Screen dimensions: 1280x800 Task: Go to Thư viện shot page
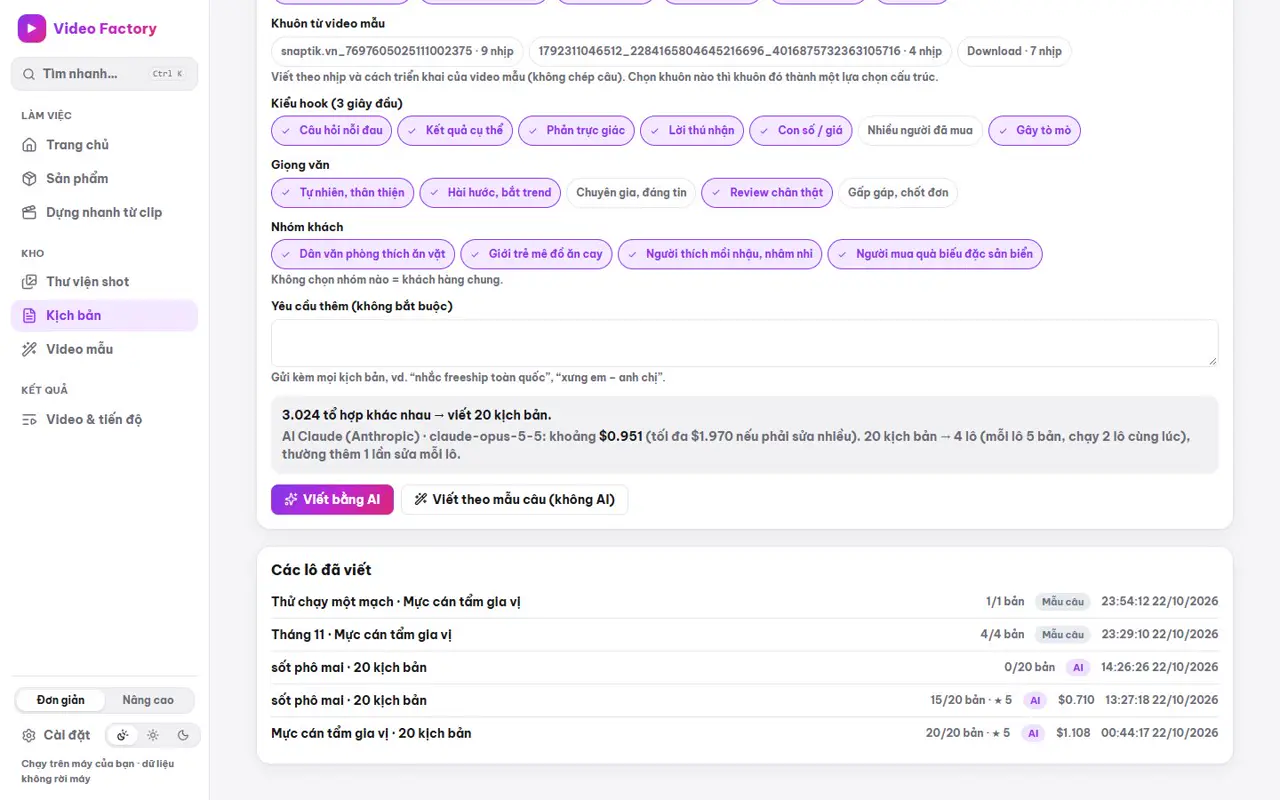pos(104,282)
